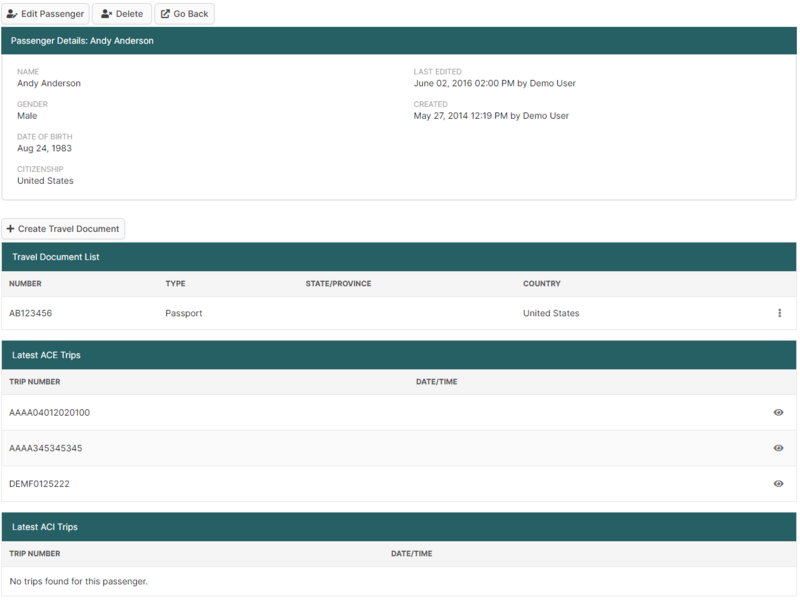Click the Create Travel Document button
The height and width of the screenshot is (600, 800).
[64, 229]
